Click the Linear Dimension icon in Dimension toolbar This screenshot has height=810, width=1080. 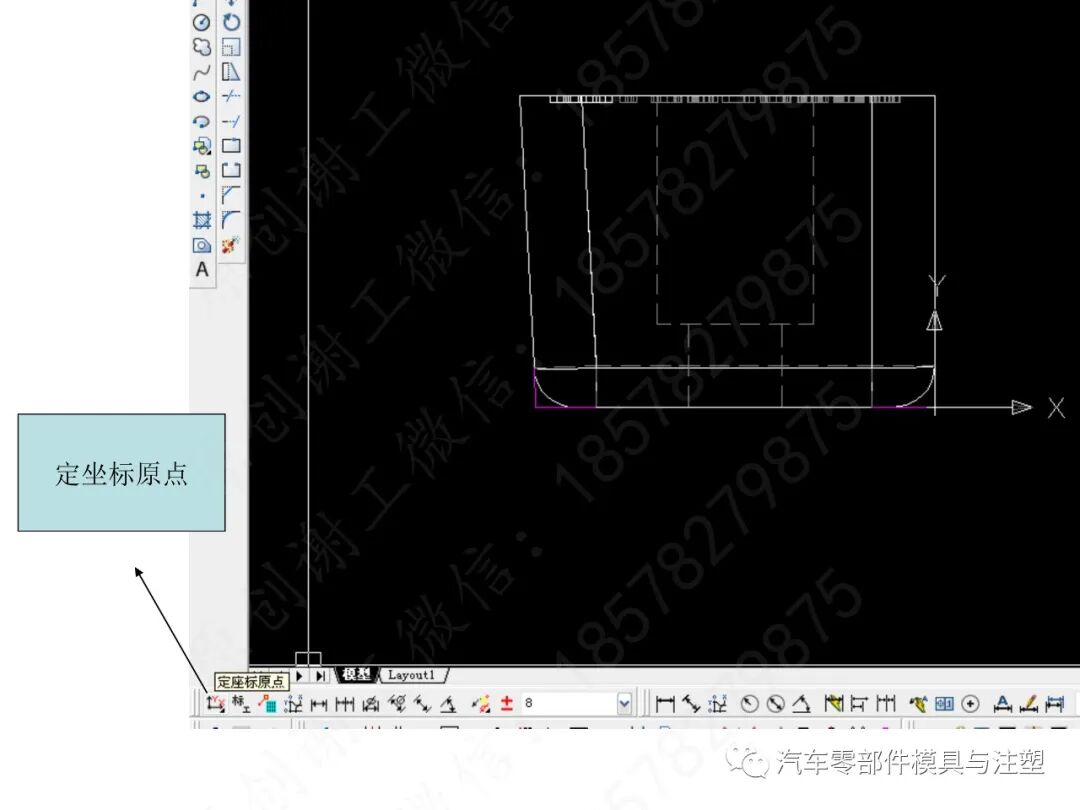pyautogui.click(x=665, y=703)
